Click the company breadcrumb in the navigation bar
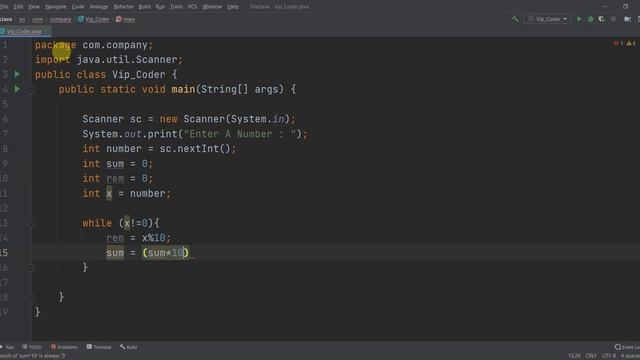Image resolution: width=640 pixels, height=360 pixels. coord(60,19)
